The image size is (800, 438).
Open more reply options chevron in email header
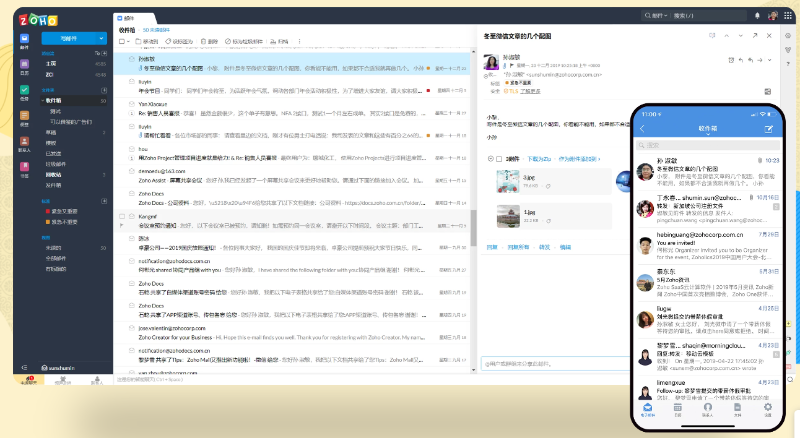pos(767,60)
